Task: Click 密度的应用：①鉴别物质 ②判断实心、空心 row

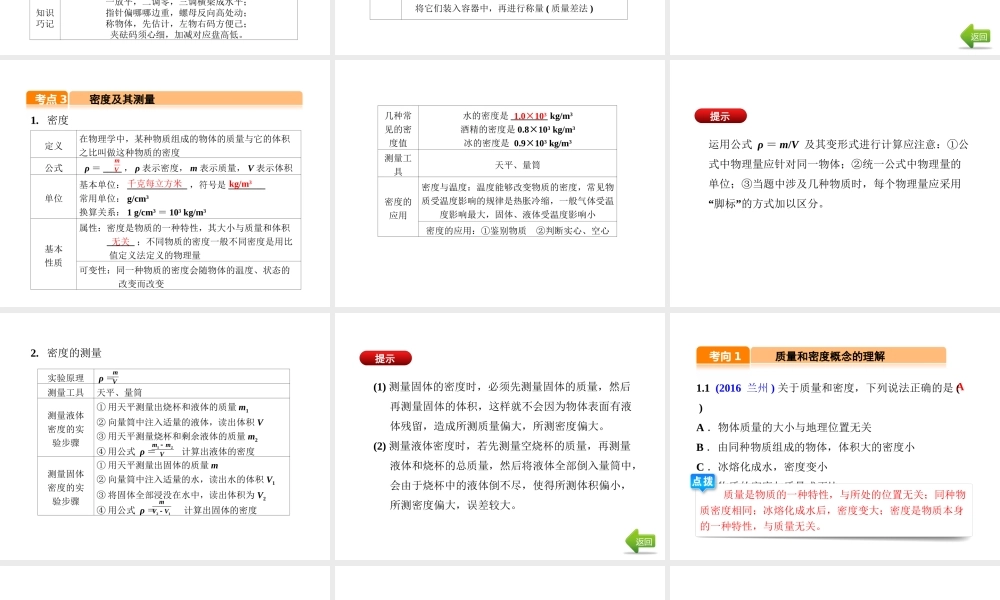Action: [x=518, y=230]
